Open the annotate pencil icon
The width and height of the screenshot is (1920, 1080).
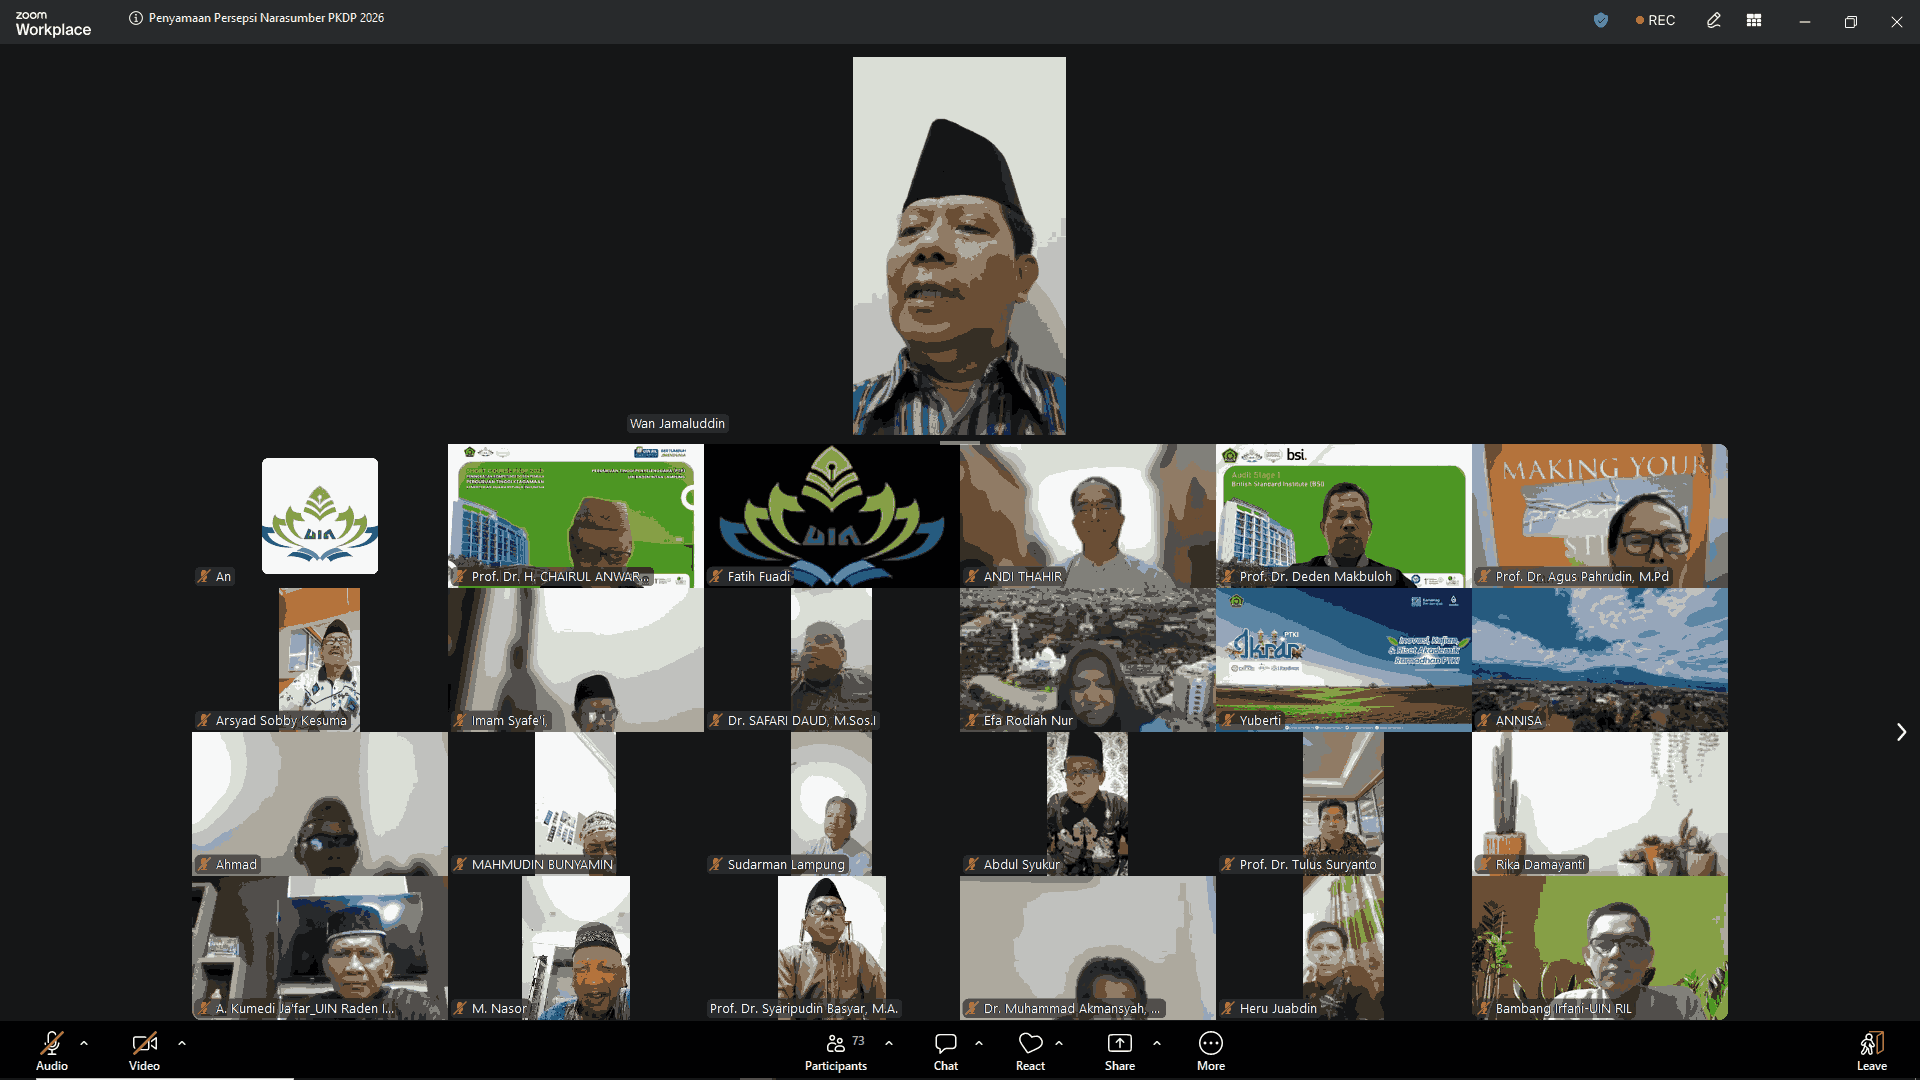click(x=1714, y=20)
